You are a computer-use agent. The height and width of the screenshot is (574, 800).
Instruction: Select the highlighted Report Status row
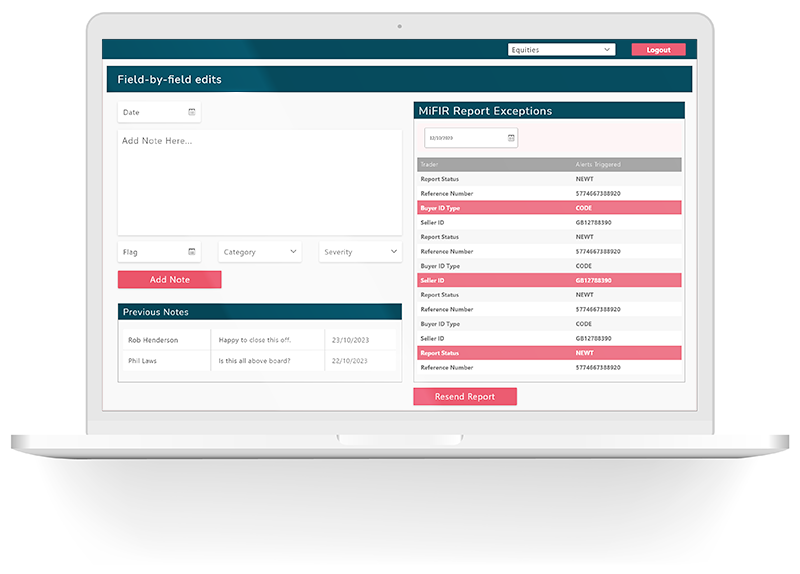point(549,353)
